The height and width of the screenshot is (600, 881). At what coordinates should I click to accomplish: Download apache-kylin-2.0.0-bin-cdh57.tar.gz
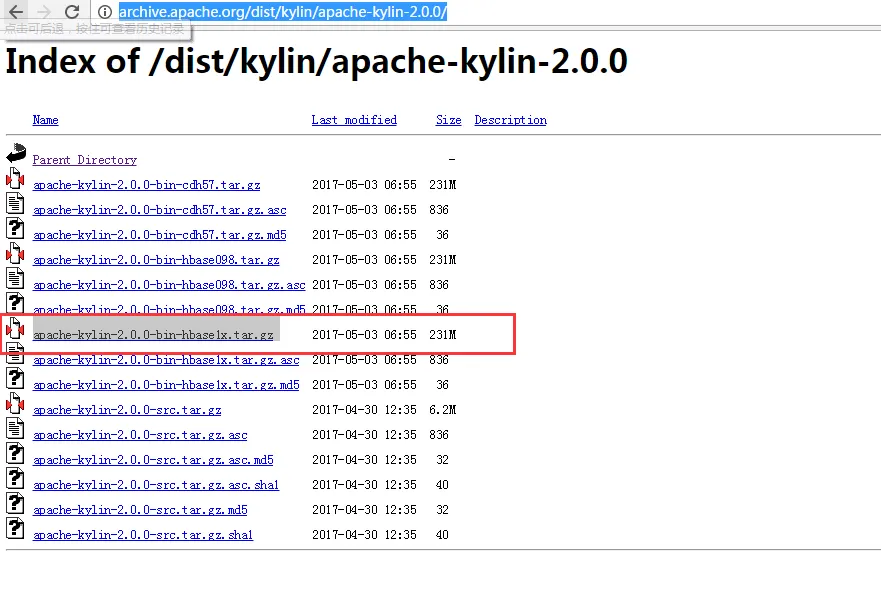(x=147, y=185)
